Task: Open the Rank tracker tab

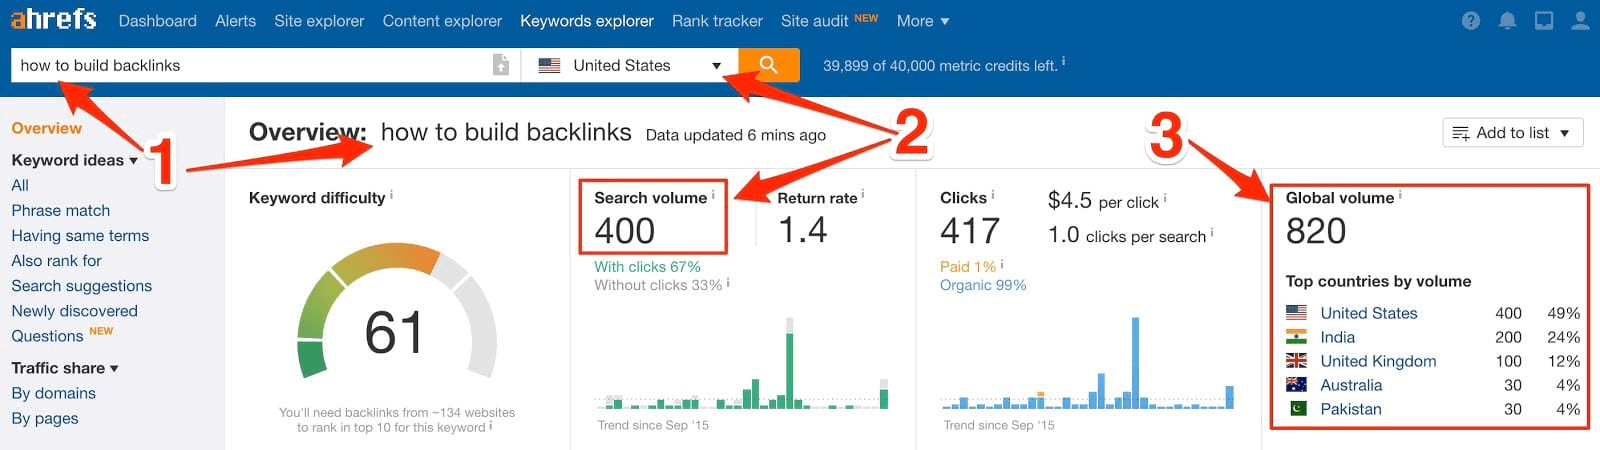Action: (717, 21)
